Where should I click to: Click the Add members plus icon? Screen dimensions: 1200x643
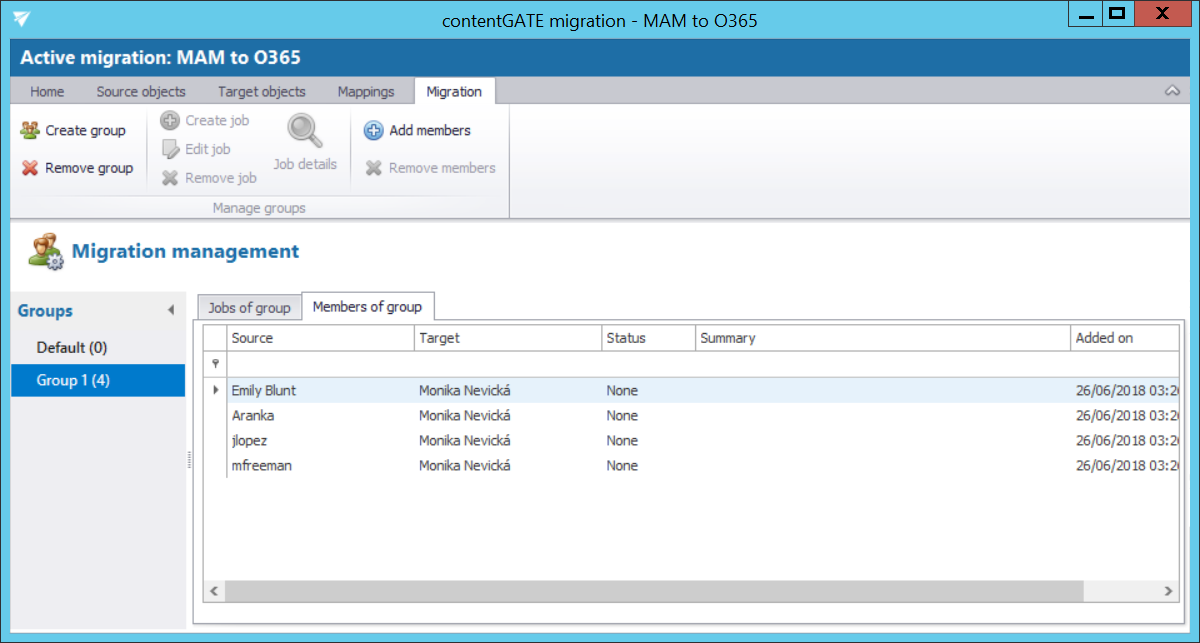pos(373,130)
